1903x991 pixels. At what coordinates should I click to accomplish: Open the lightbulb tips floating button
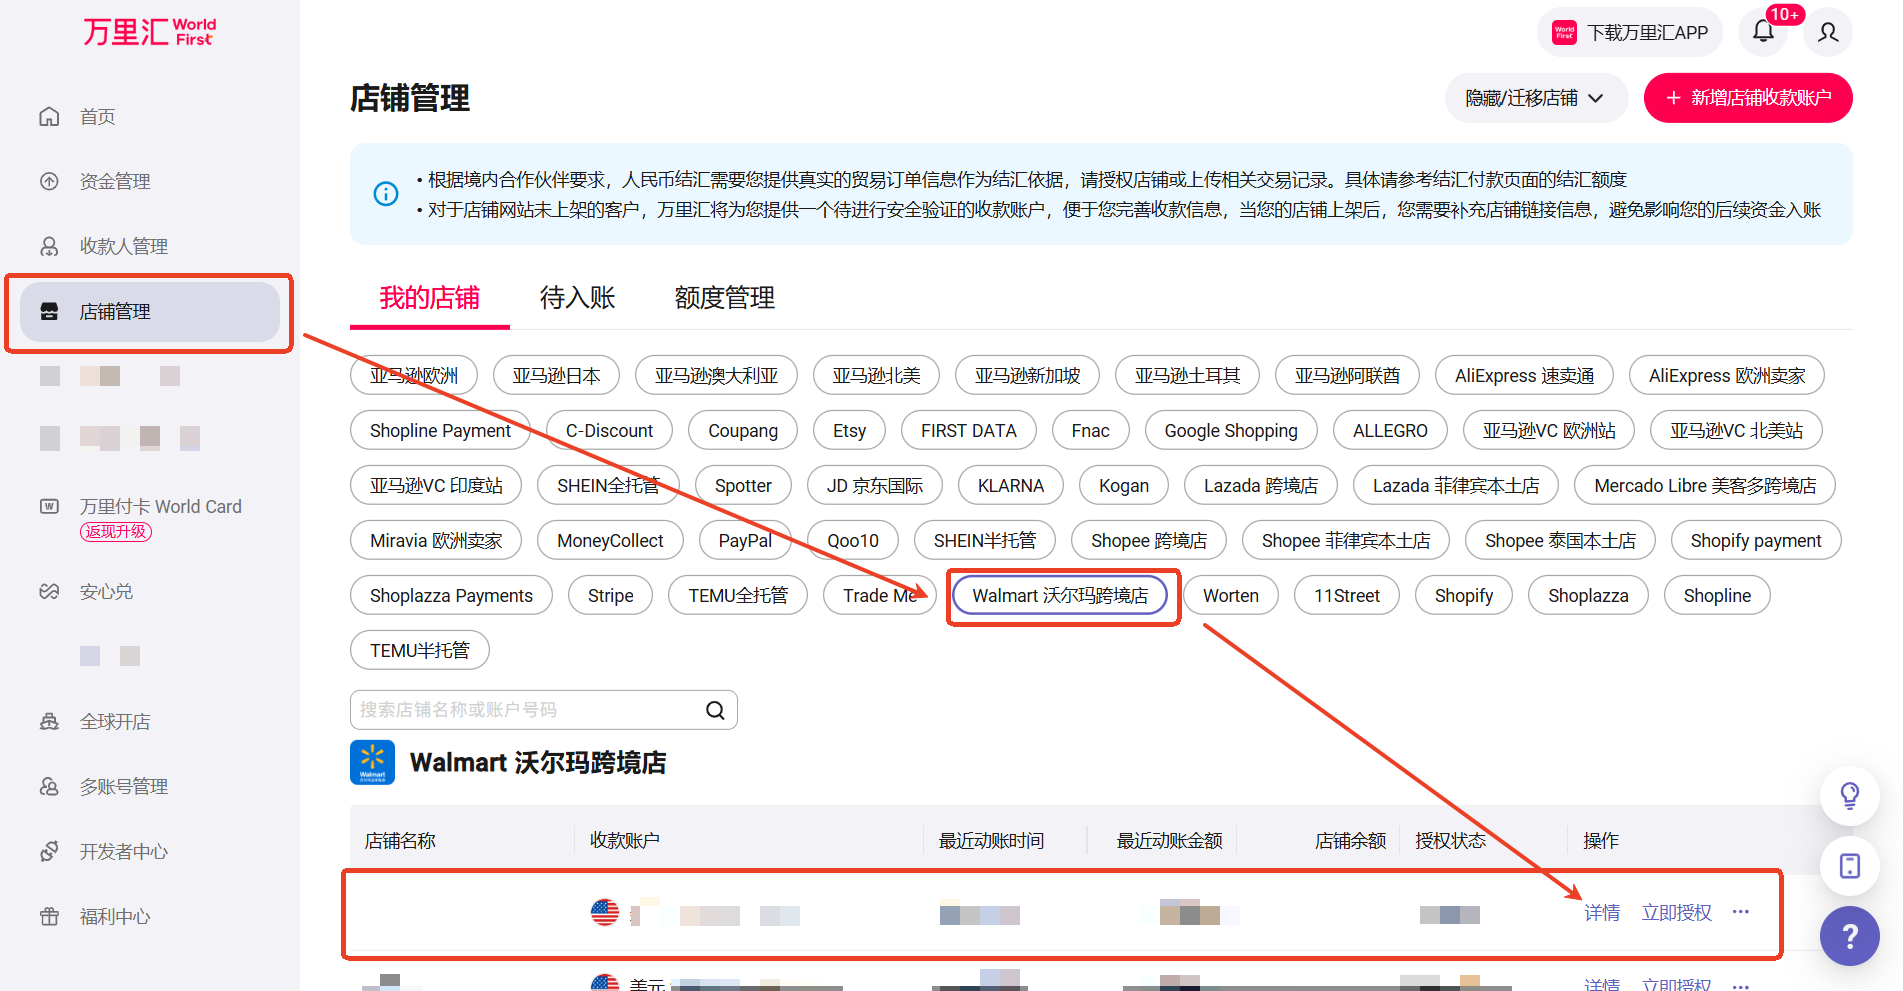[x=1849, y=796]
